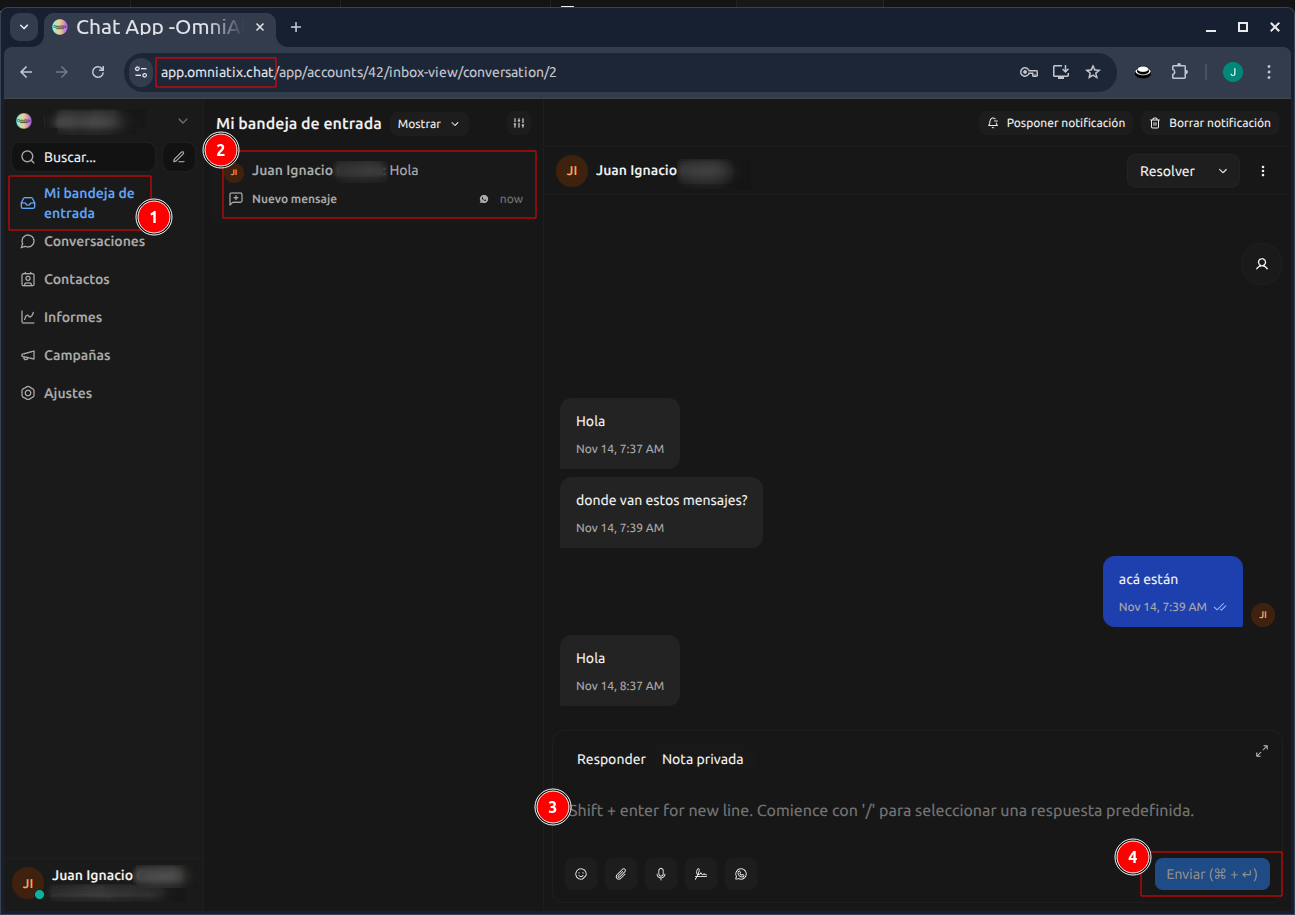Open conversation more options three-dot menu
The image size is (1295, 915).
(x=1263, y=171)
